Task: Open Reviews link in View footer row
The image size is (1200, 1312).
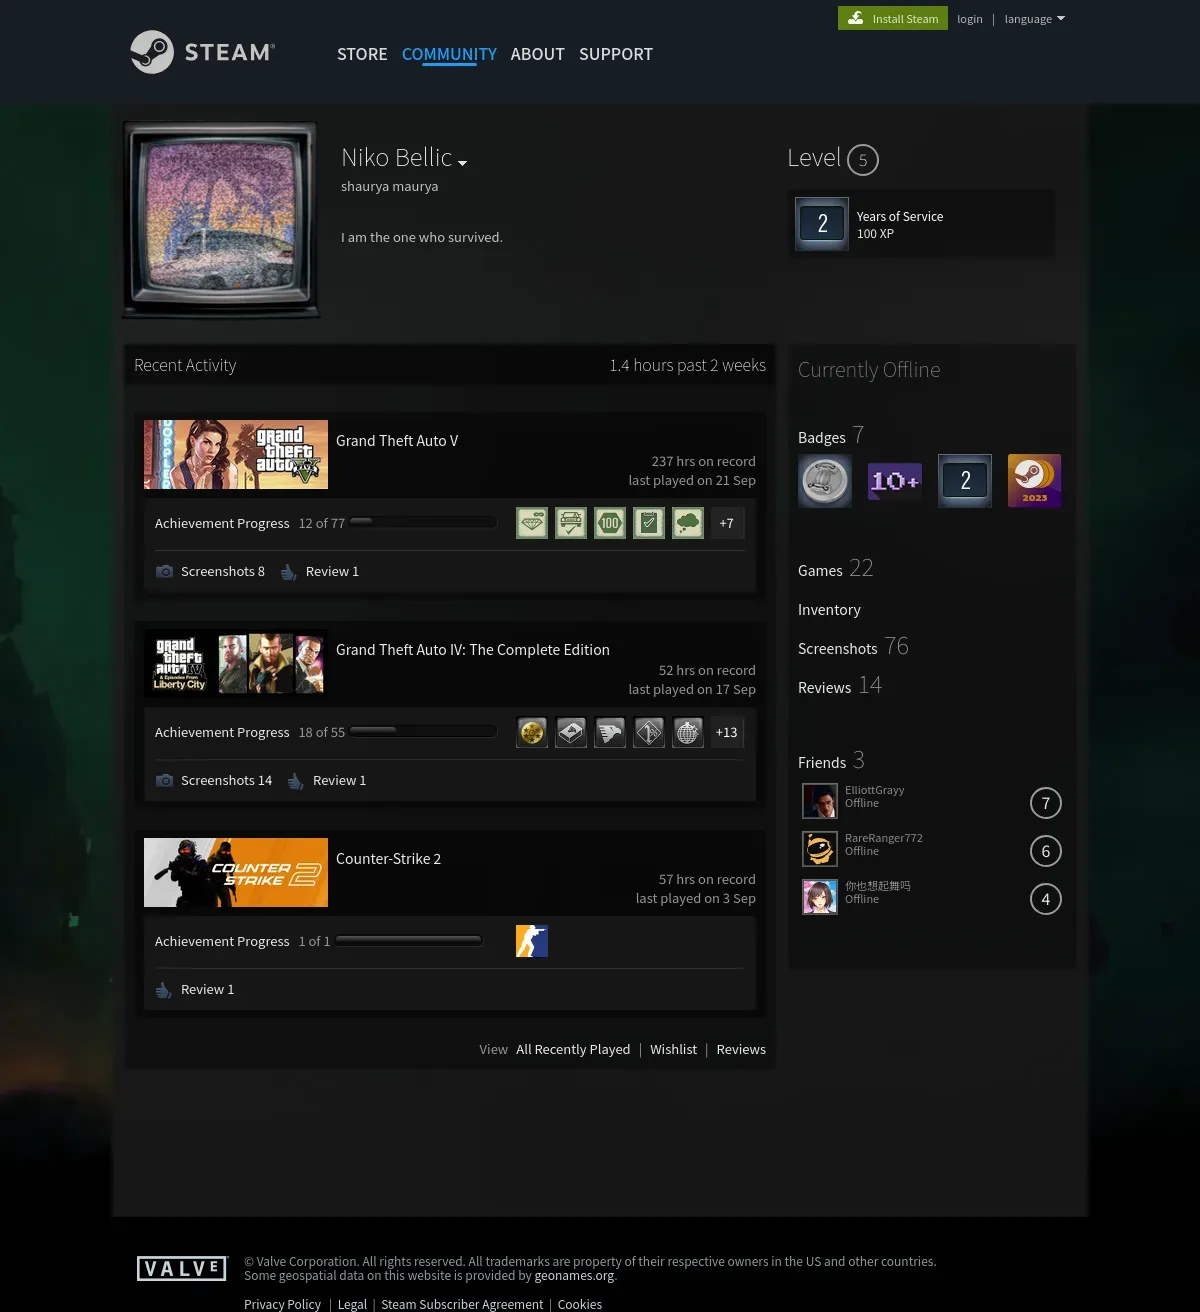Action: (741, 1050)
